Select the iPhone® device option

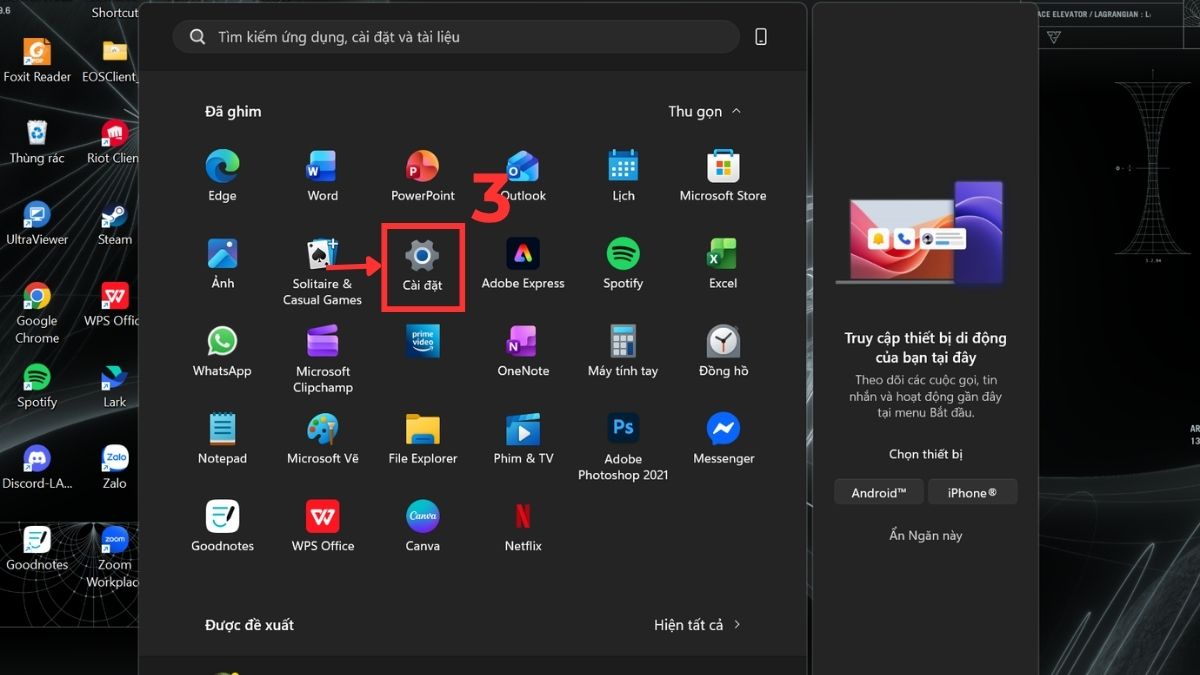pyautogui.click(x=972, y=491)
